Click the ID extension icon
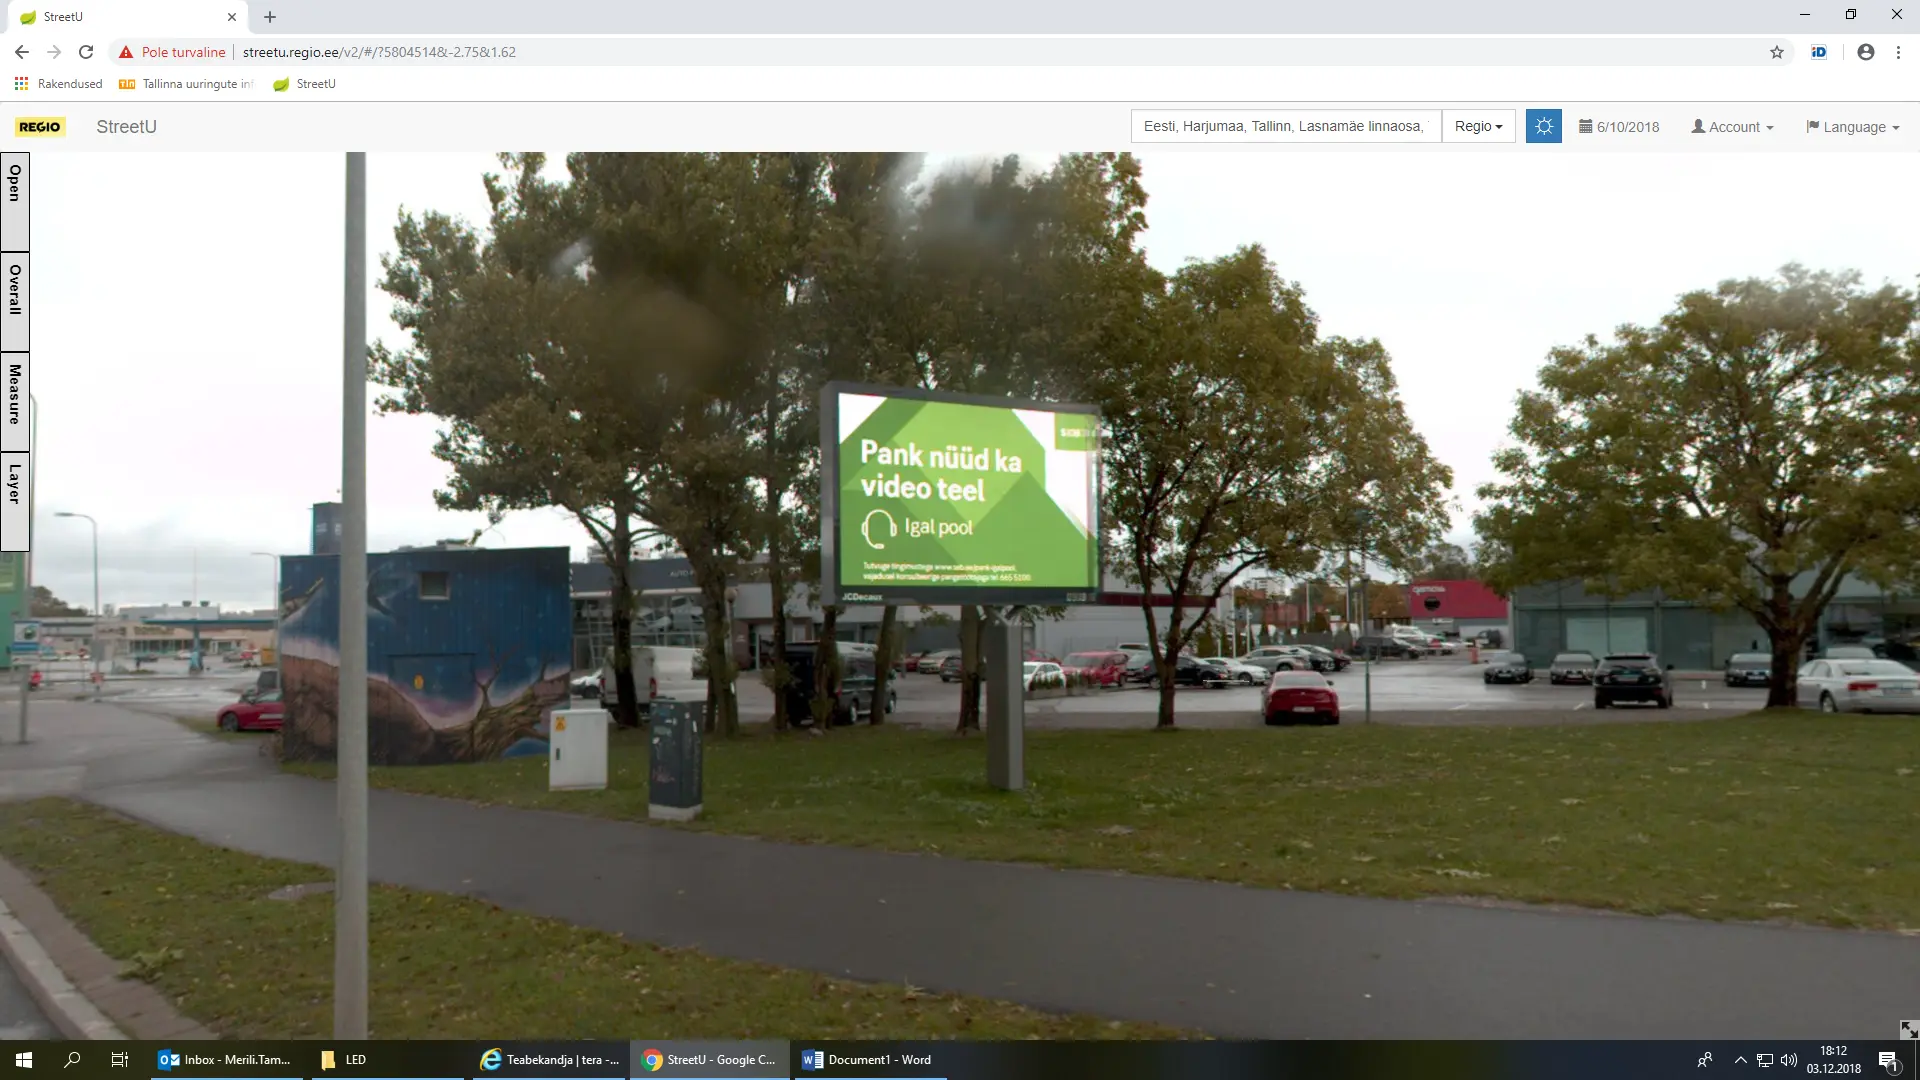Viewport: 1920px width, 1080px height. coord(1818,52)
